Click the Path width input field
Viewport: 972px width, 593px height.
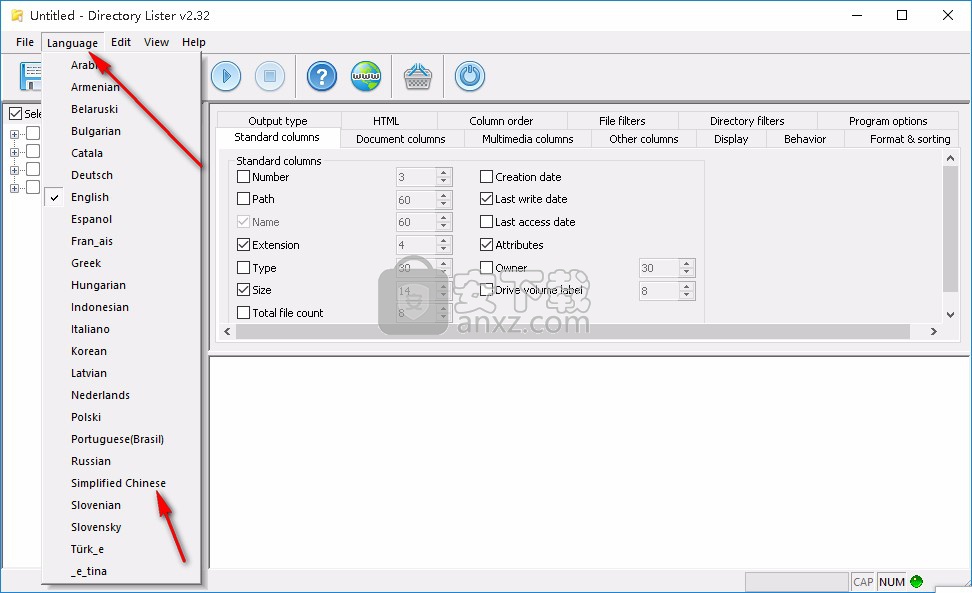(416, 200)
